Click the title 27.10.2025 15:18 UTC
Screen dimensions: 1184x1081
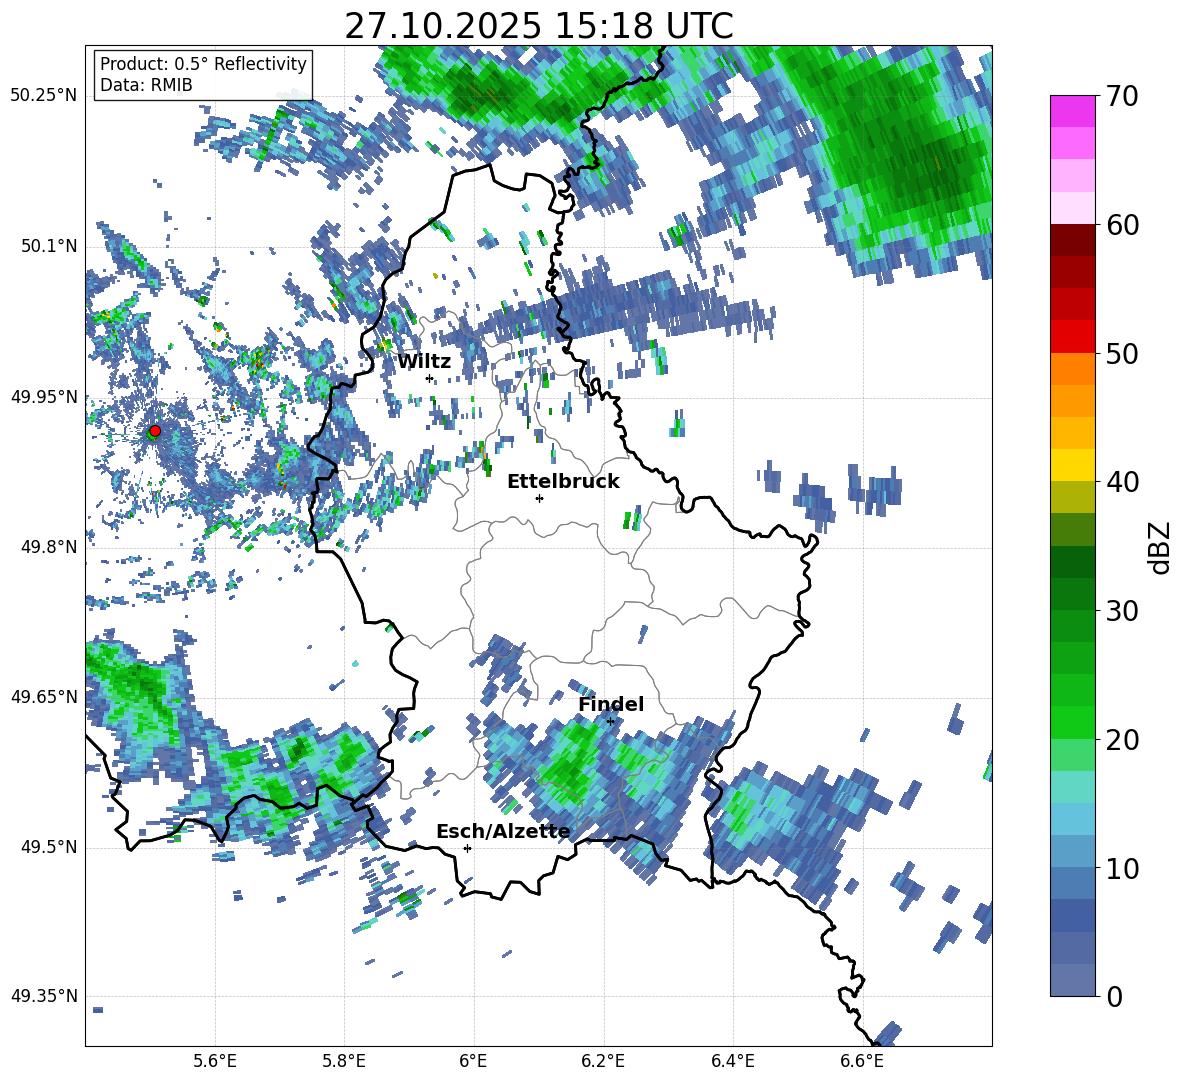point(538,26)
